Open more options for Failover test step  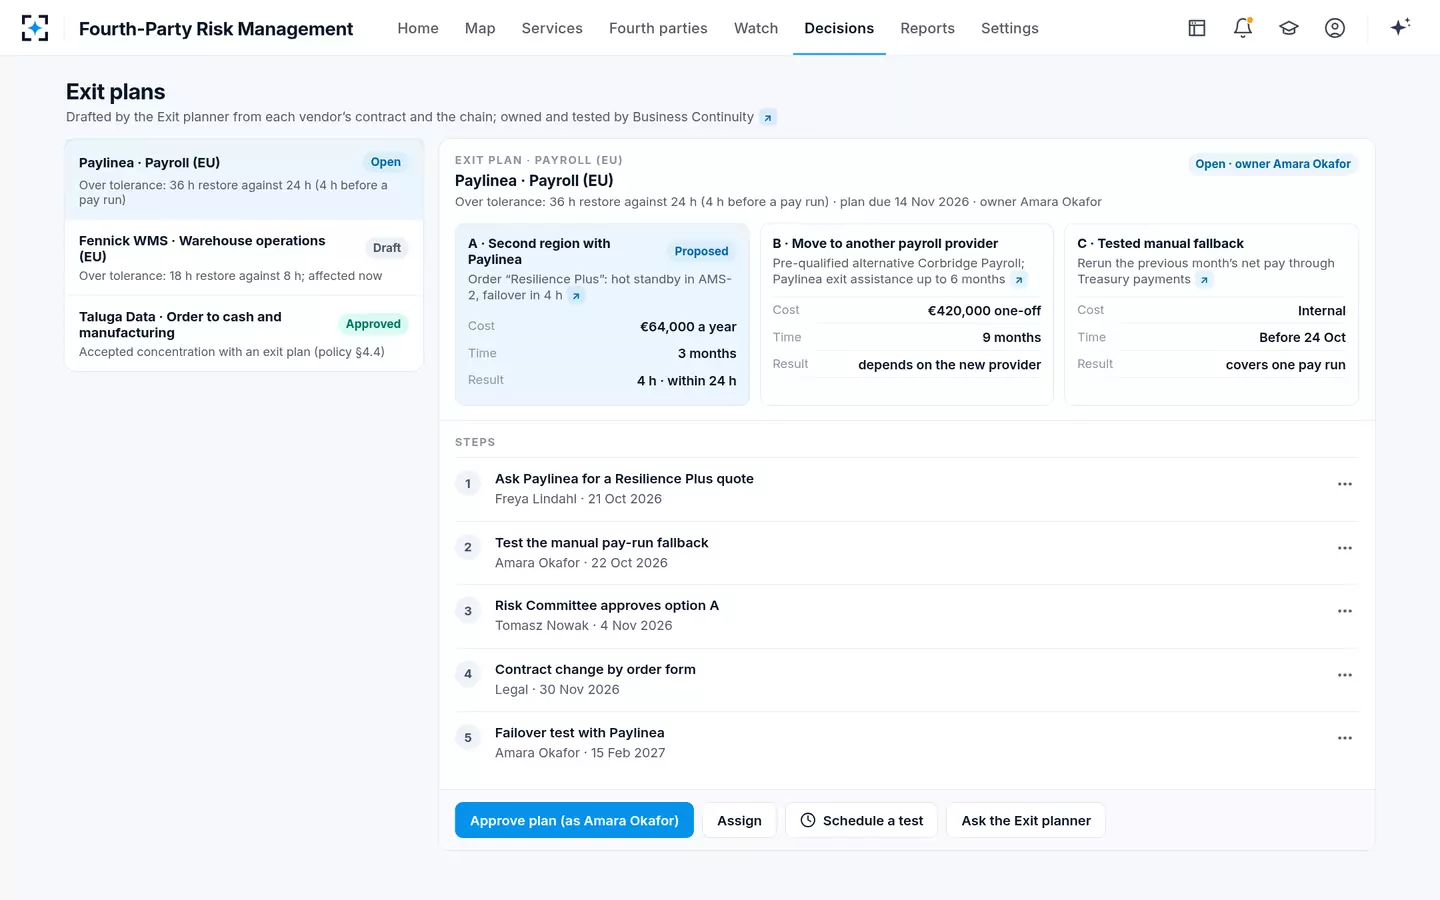point(1345,738)
